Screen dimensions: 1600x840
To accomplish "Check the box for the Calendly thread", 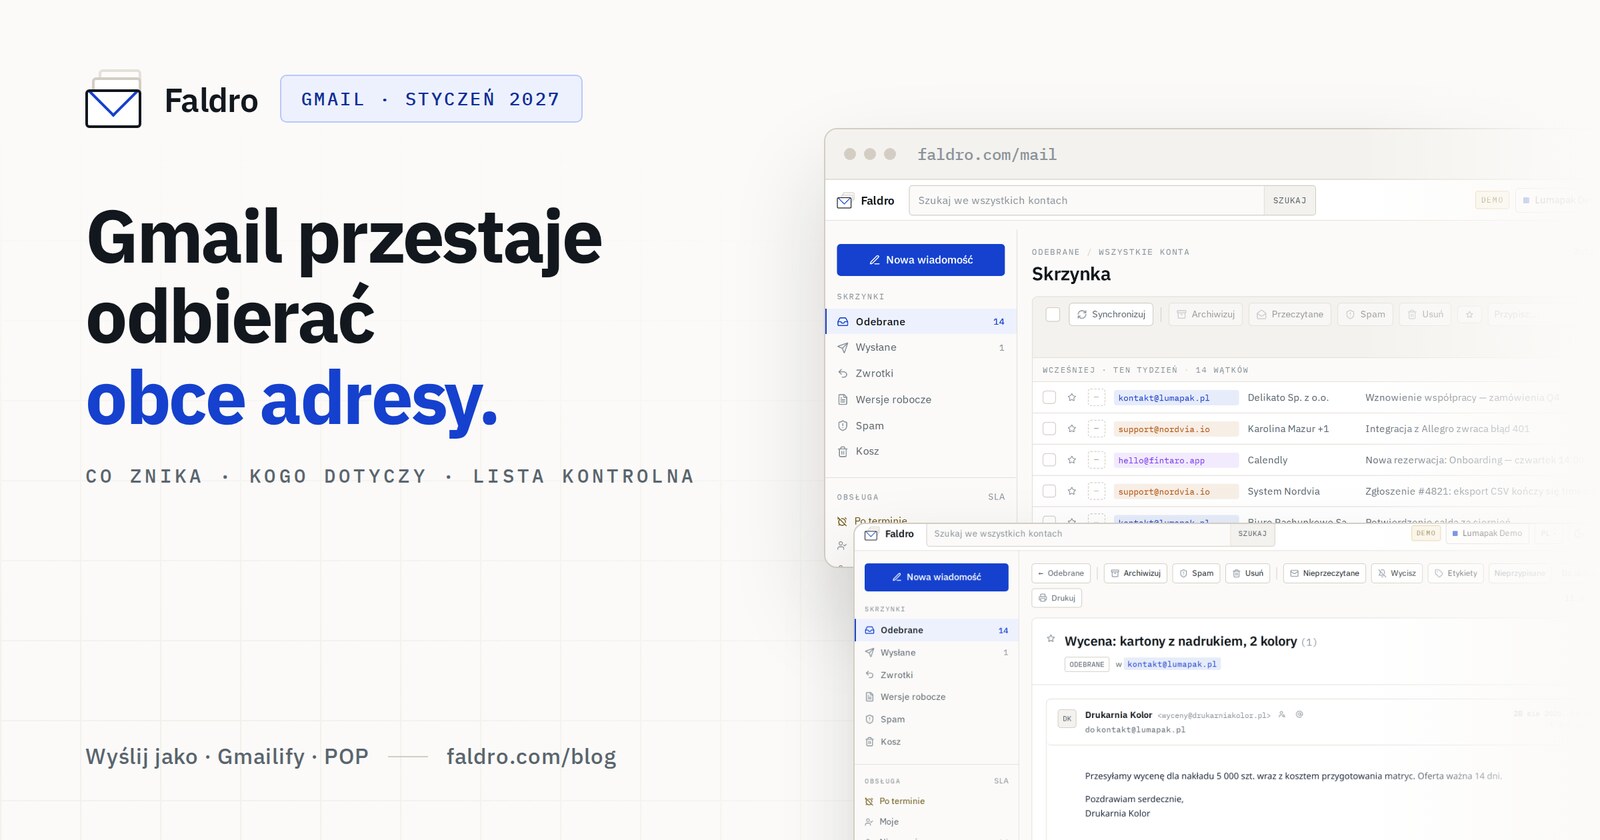I will pyautogui.click(x=1049, y=460).
